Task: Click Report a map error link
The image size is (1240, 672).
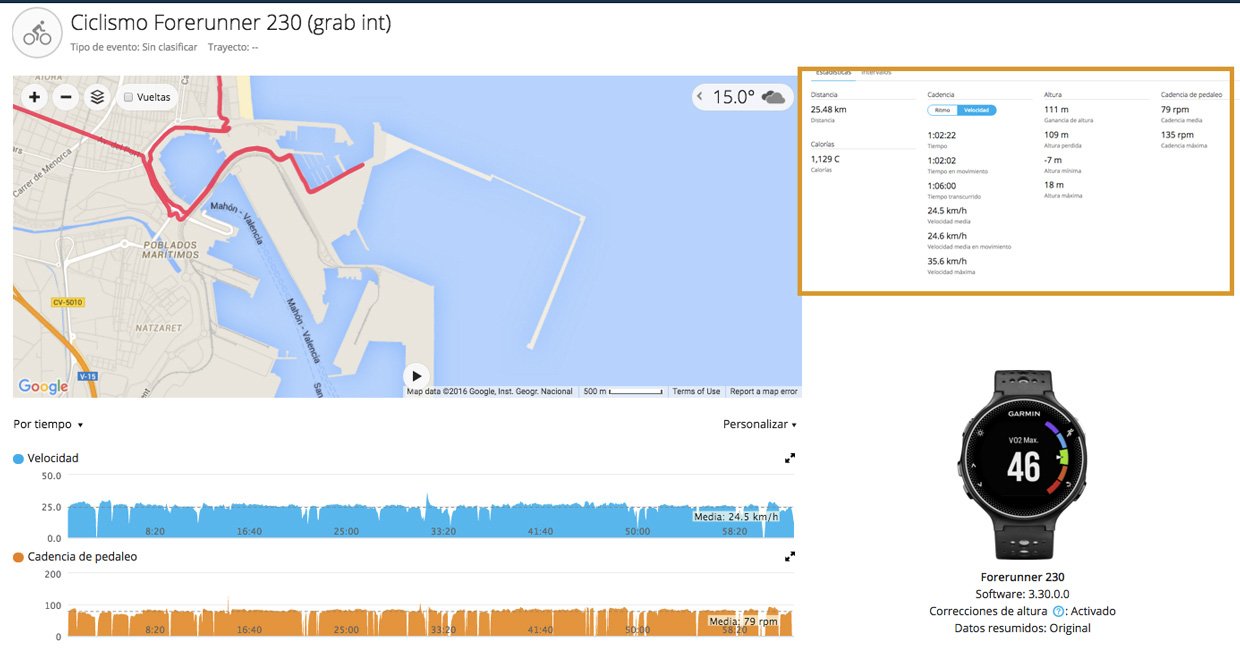Action: 763,391
